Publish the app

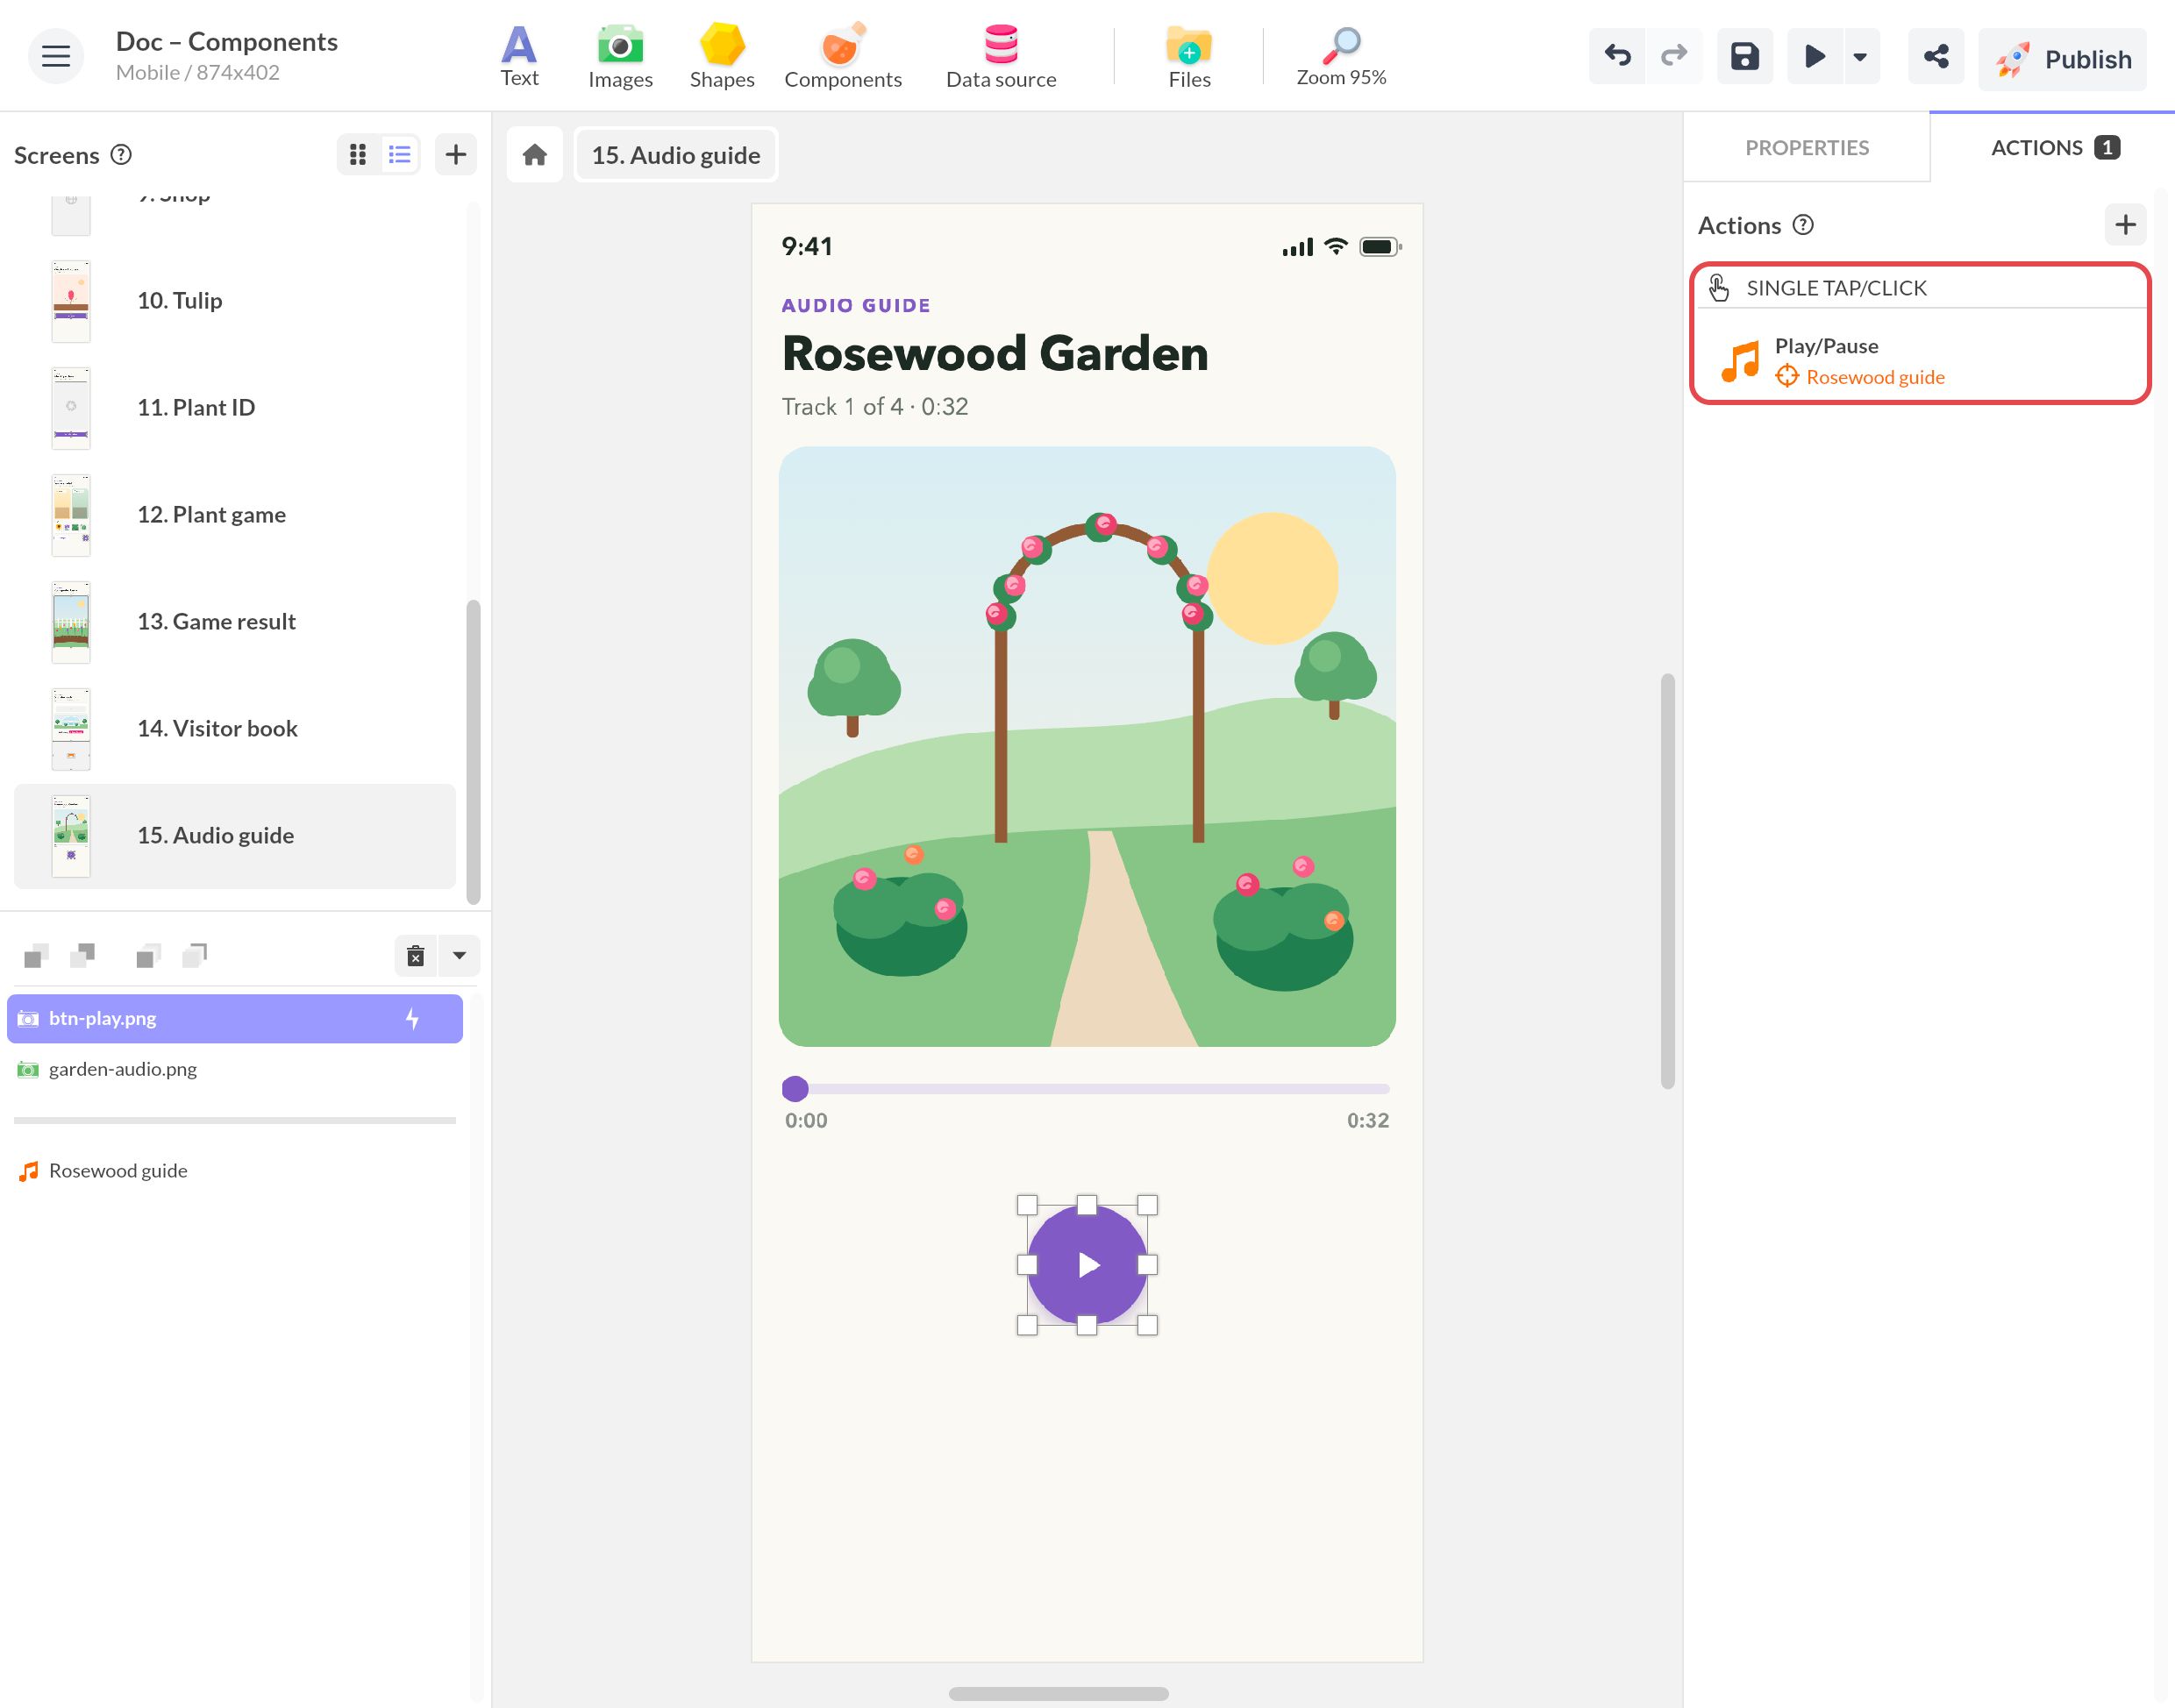click(x=2062, y=59)
